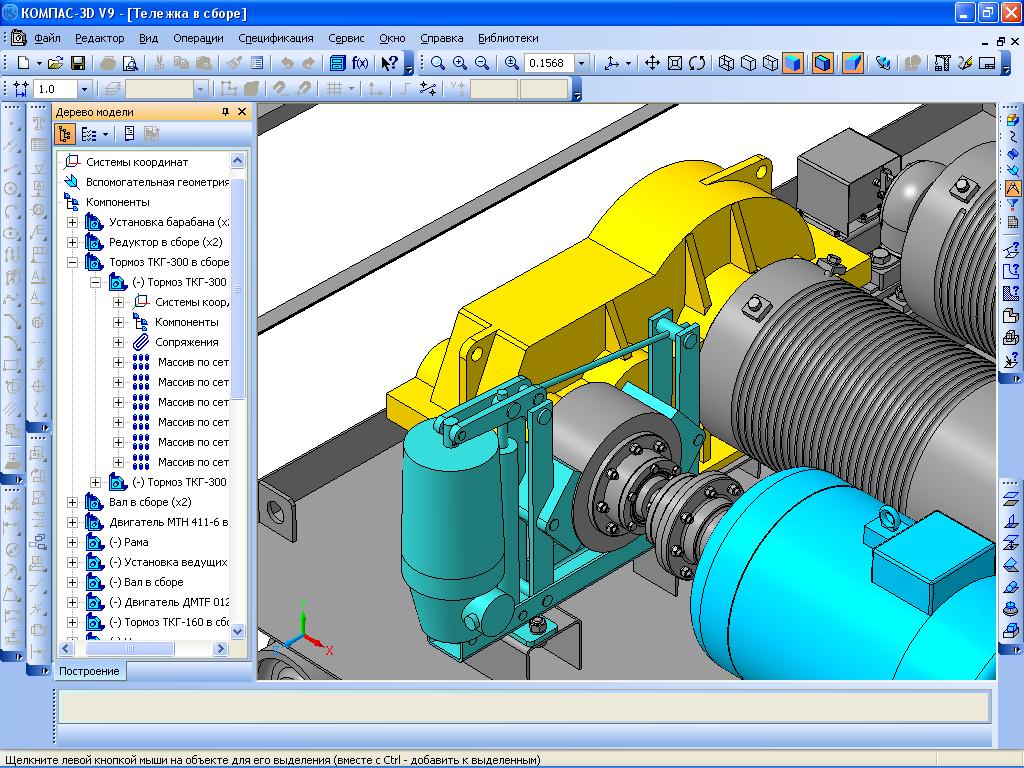This screenshot has height=768, width=1024.
Task: Expand the Редуктор в сборе tree node
Action: (72, 242)
